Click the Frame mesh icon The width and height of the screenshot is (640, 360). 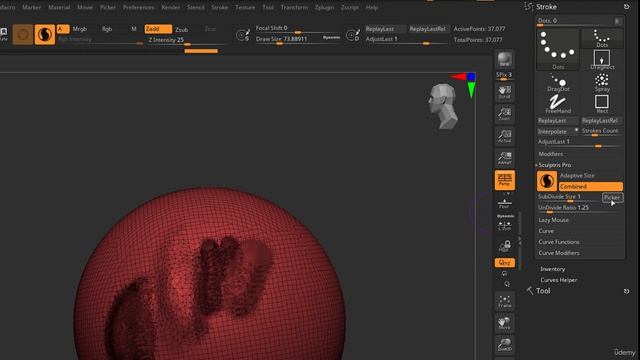[504, 301]
